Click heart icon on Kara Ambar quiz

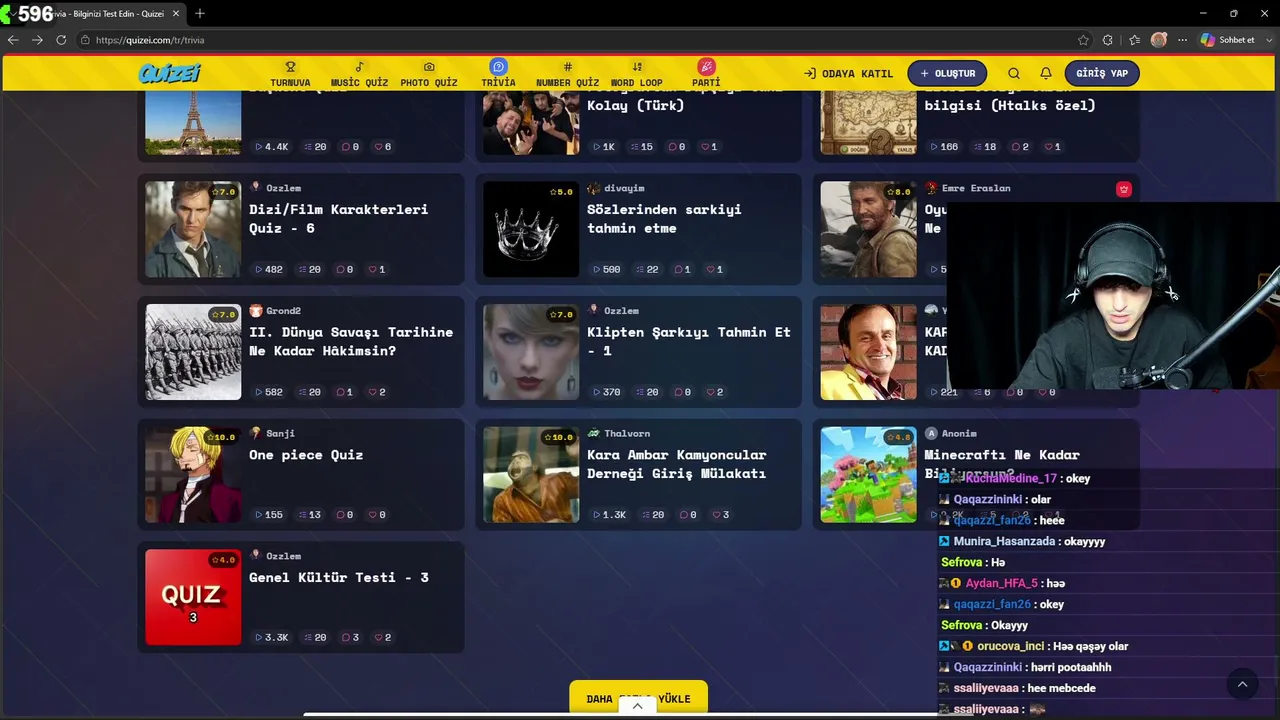[716, 515]
